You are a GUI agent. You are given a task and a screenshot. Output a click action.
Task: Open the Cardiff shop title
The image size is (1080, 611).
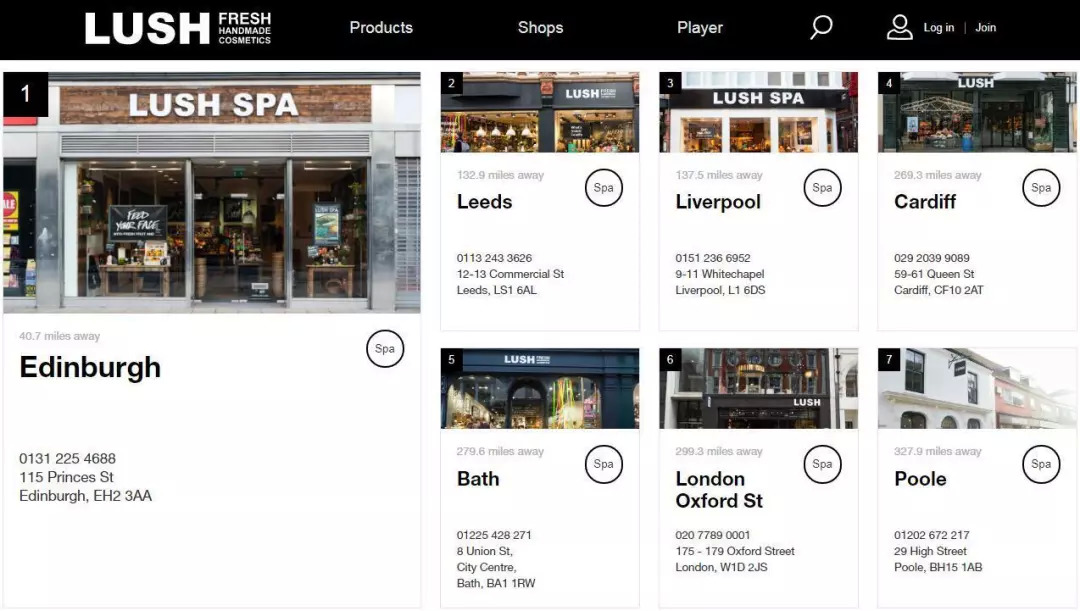click(x=925, y=202)
